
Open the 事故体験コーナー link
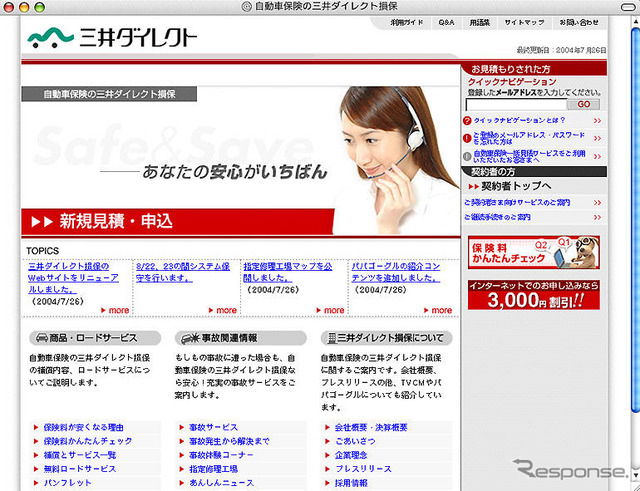(221, 455)
